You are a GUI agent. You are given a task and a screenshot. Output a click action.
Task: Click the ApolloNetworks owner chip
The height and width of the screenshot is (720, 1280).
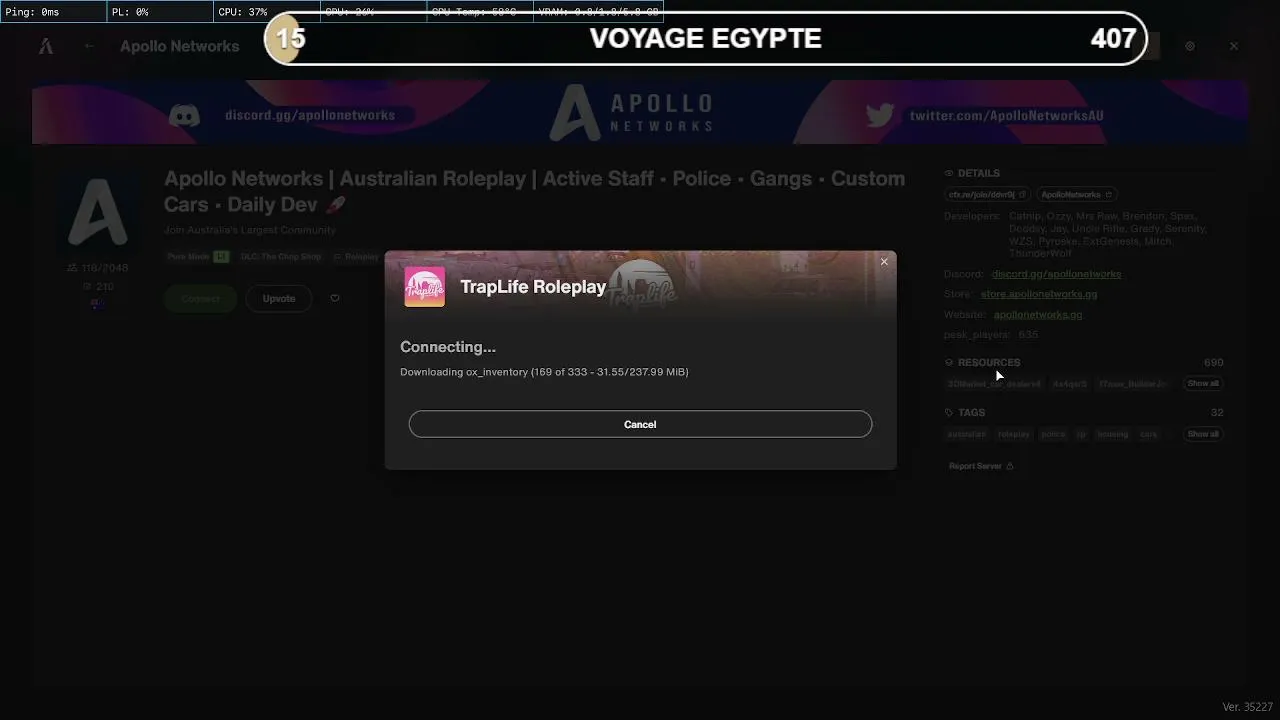[x=1076, y=194]
